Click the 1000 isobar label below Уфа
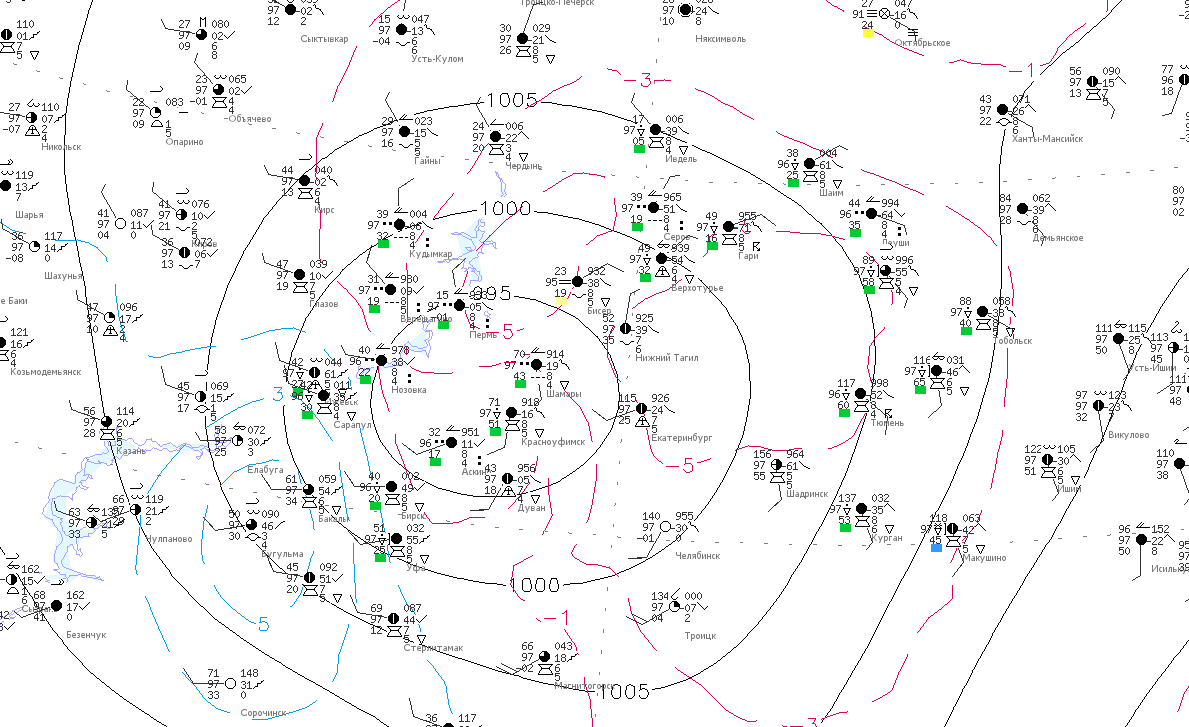1189x727 pixels. (x=535, y=584)
